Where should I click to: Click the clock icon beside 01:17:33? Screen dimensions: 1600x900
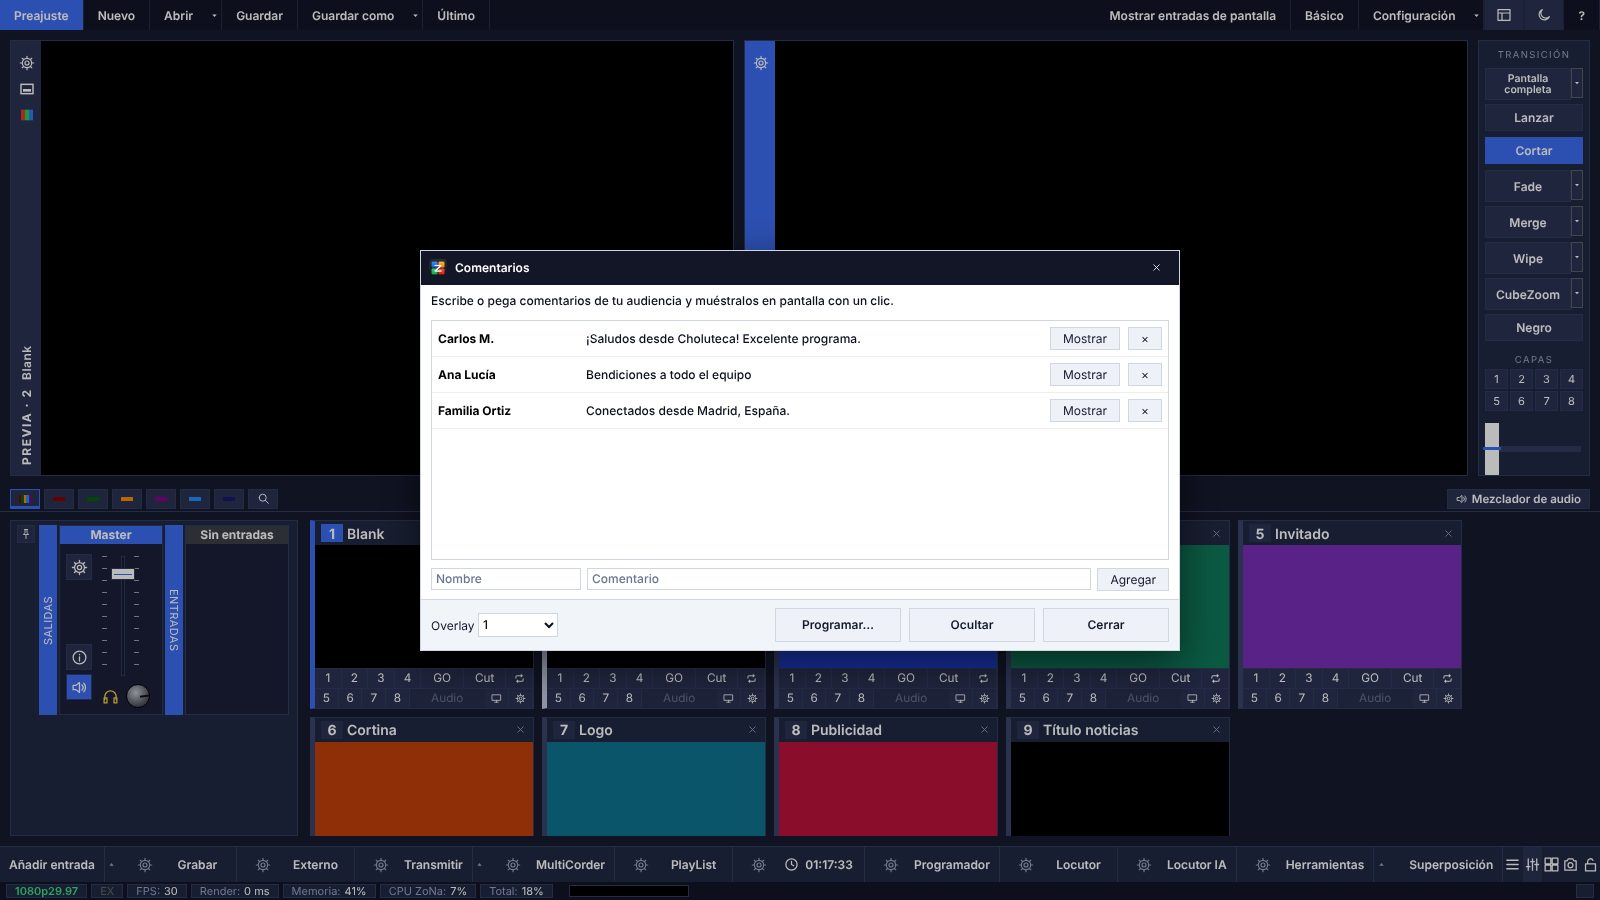click(x=791, y=865)
